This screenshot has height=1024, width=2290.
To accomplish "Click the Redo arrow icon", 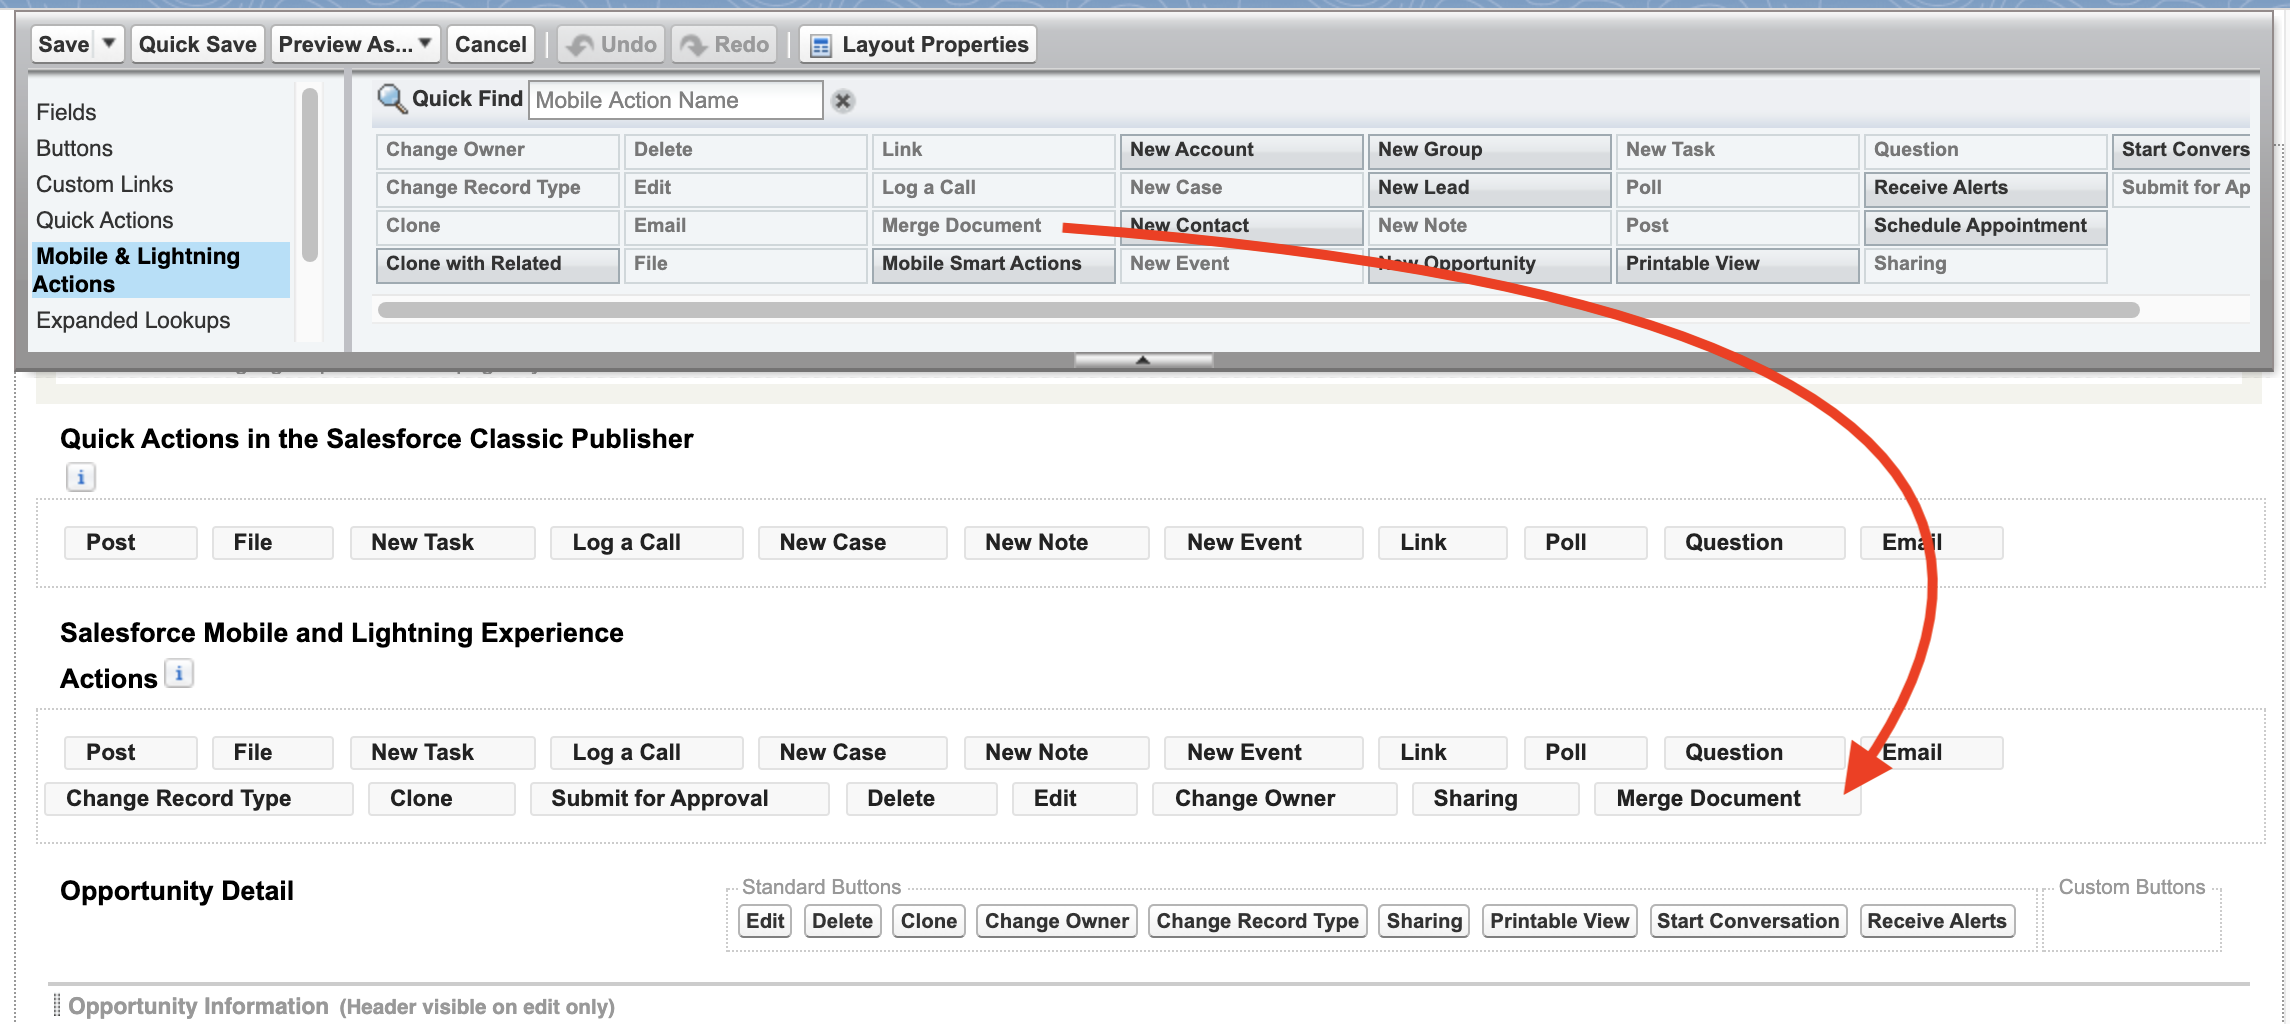I will (692, 43).
